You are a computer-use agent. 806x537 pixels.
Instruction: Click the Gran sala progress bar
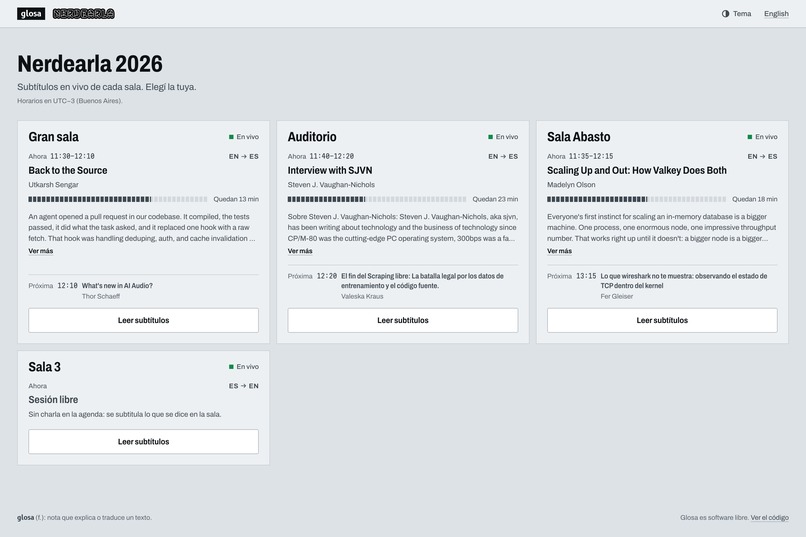[x=118, y=199]
